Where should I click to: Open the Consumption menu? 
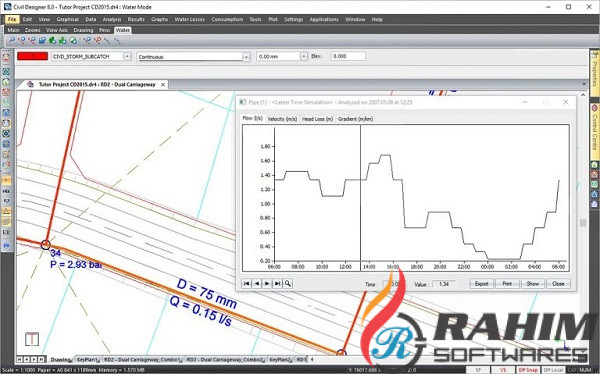227,19
